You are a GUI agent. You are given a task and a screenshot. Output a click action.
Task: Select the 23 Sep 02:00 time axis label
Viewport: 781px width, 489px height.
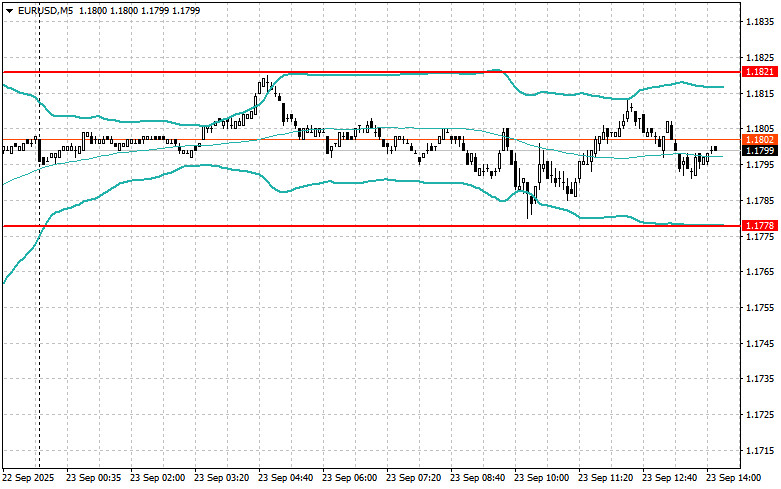(157, 478)
